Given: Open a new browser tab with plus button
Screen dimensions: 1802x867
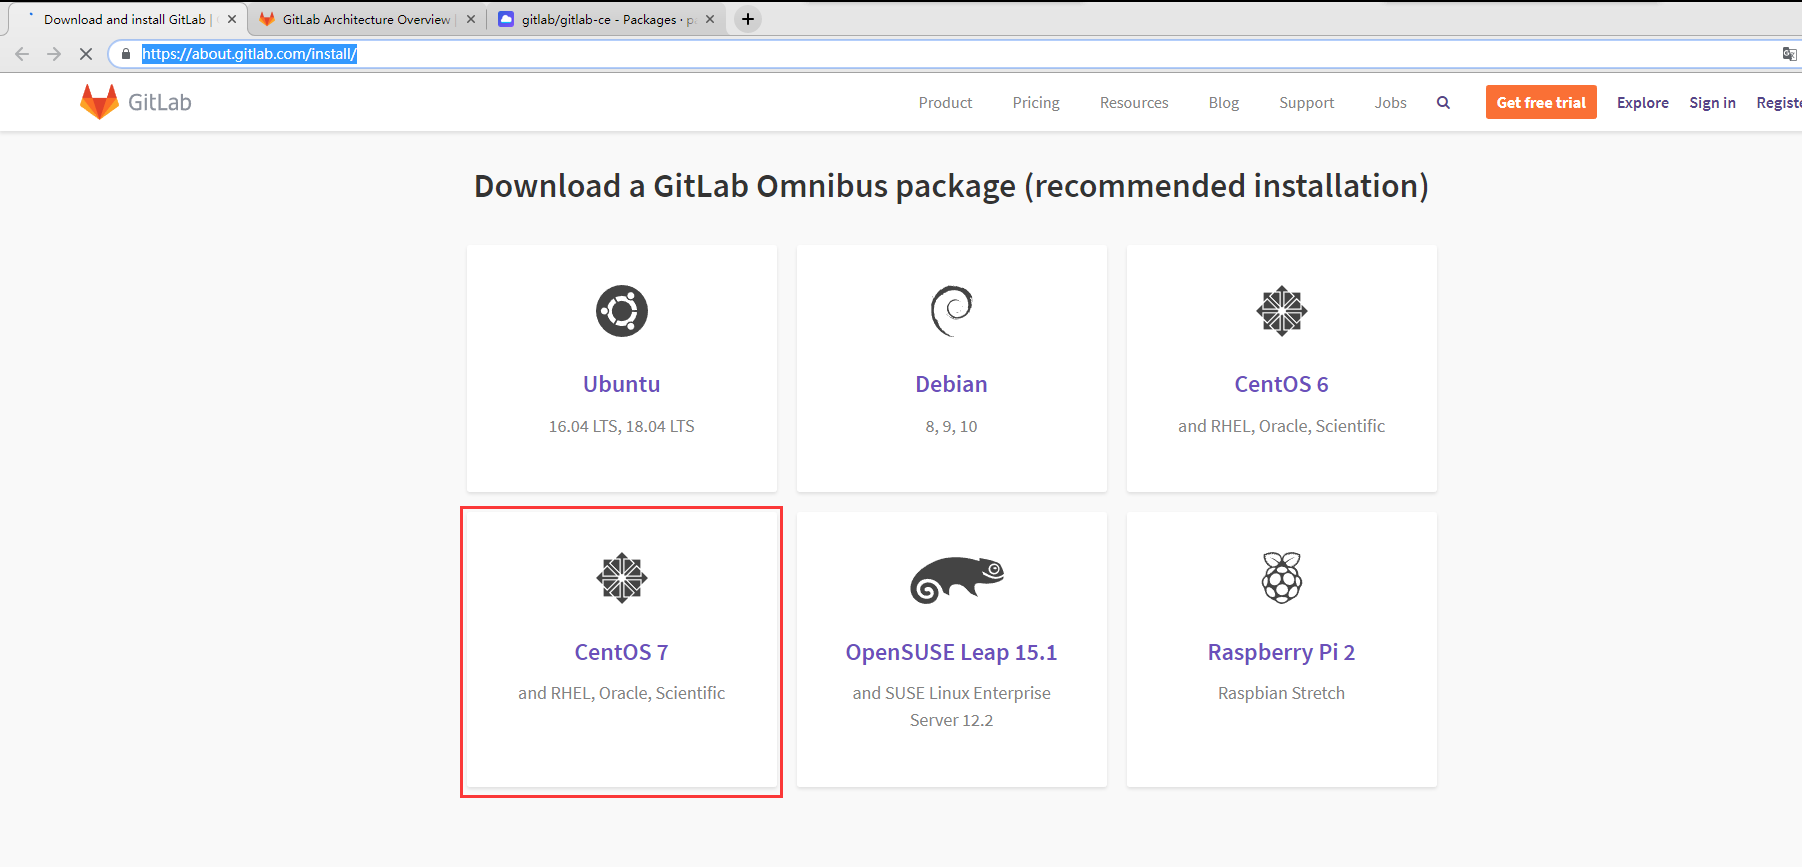Looking at the screenshot, I should (748, 19).
